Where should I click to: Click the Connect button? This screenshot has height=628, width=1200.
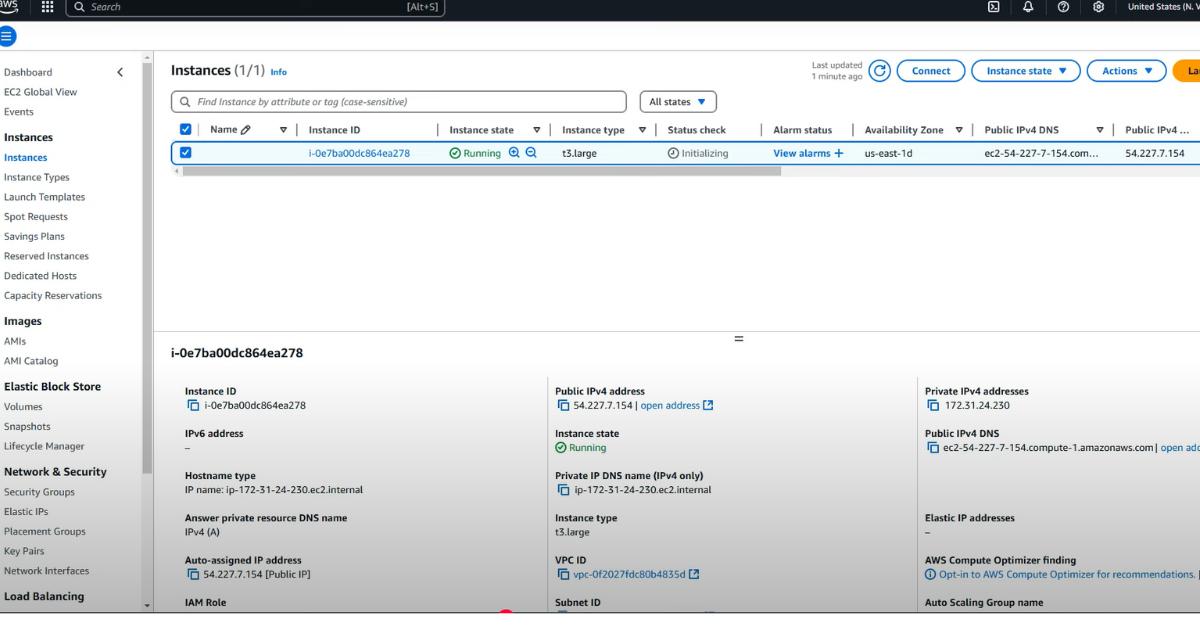931,71
